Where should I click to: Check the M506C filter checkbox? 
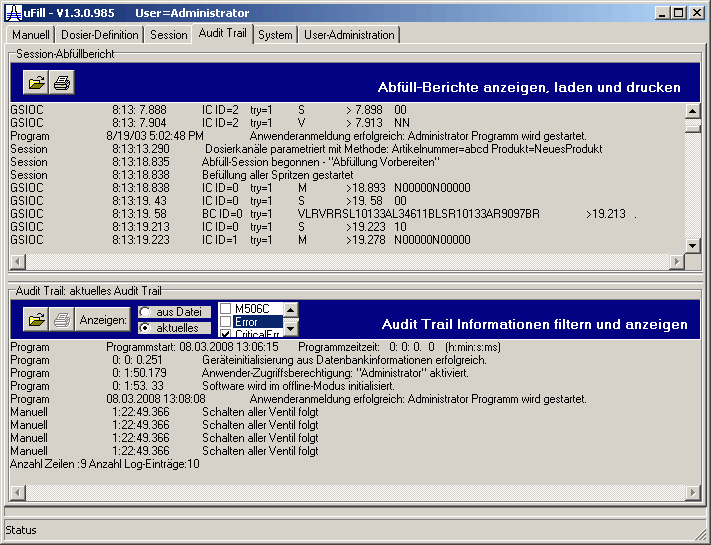pos(225,309)
